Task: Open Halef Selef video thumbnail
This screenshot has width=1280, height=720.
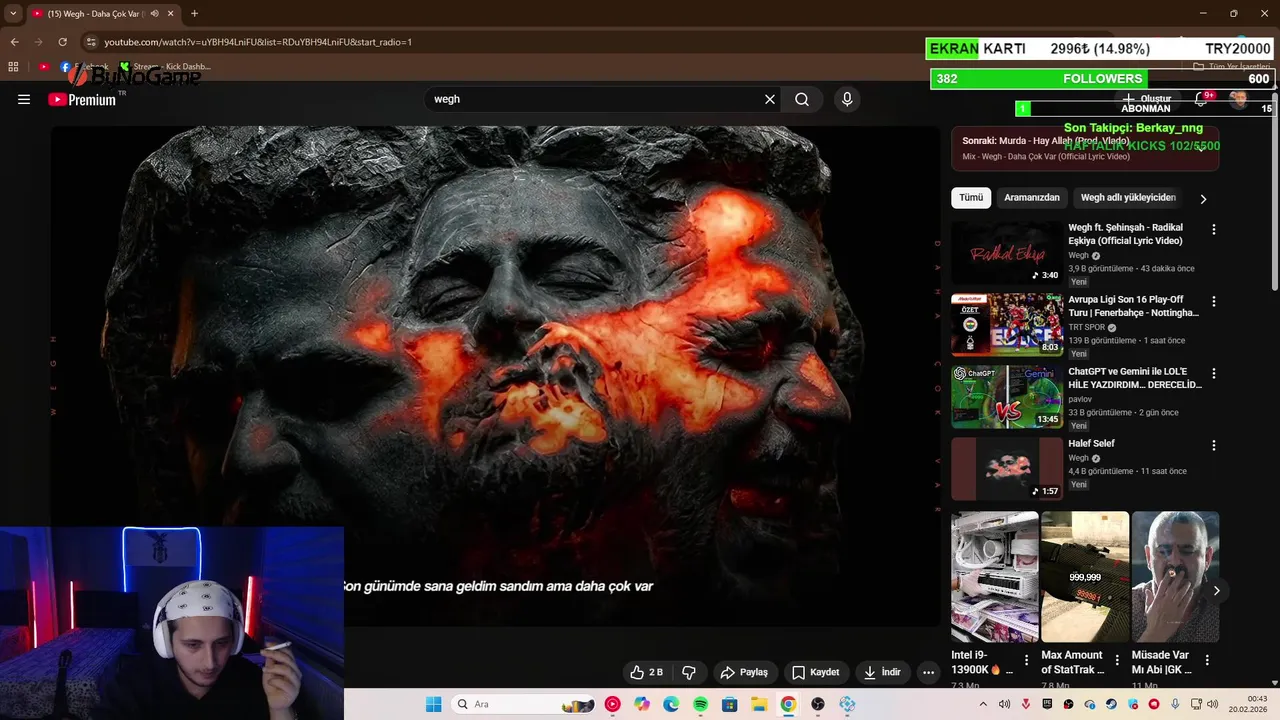Action: [x=1007, y=468]
